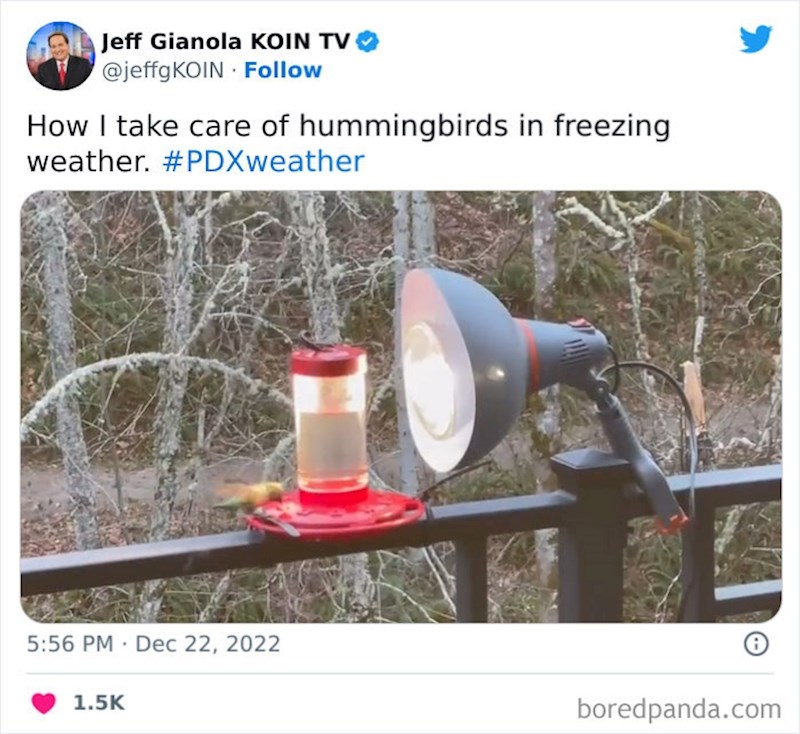Image resolution: width=800 pixels, height=734 pixels.
Task: Click the blue verified checkmark badge
Action: 367,41
